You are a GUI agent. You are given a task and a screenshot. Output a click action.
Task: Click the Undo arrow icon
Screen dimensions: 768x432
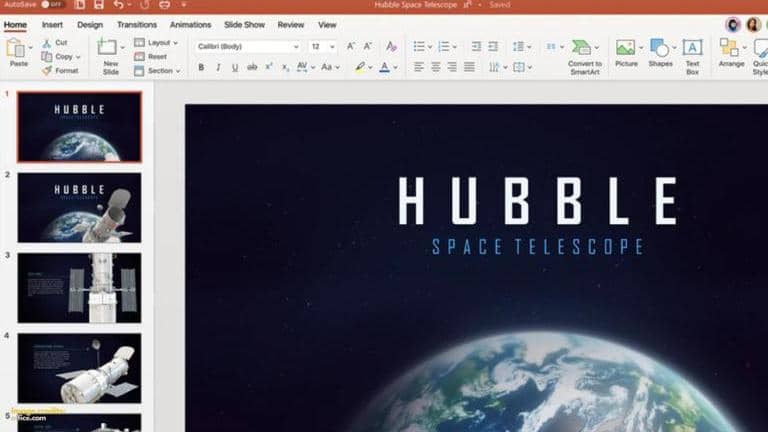tap(118, 5)
